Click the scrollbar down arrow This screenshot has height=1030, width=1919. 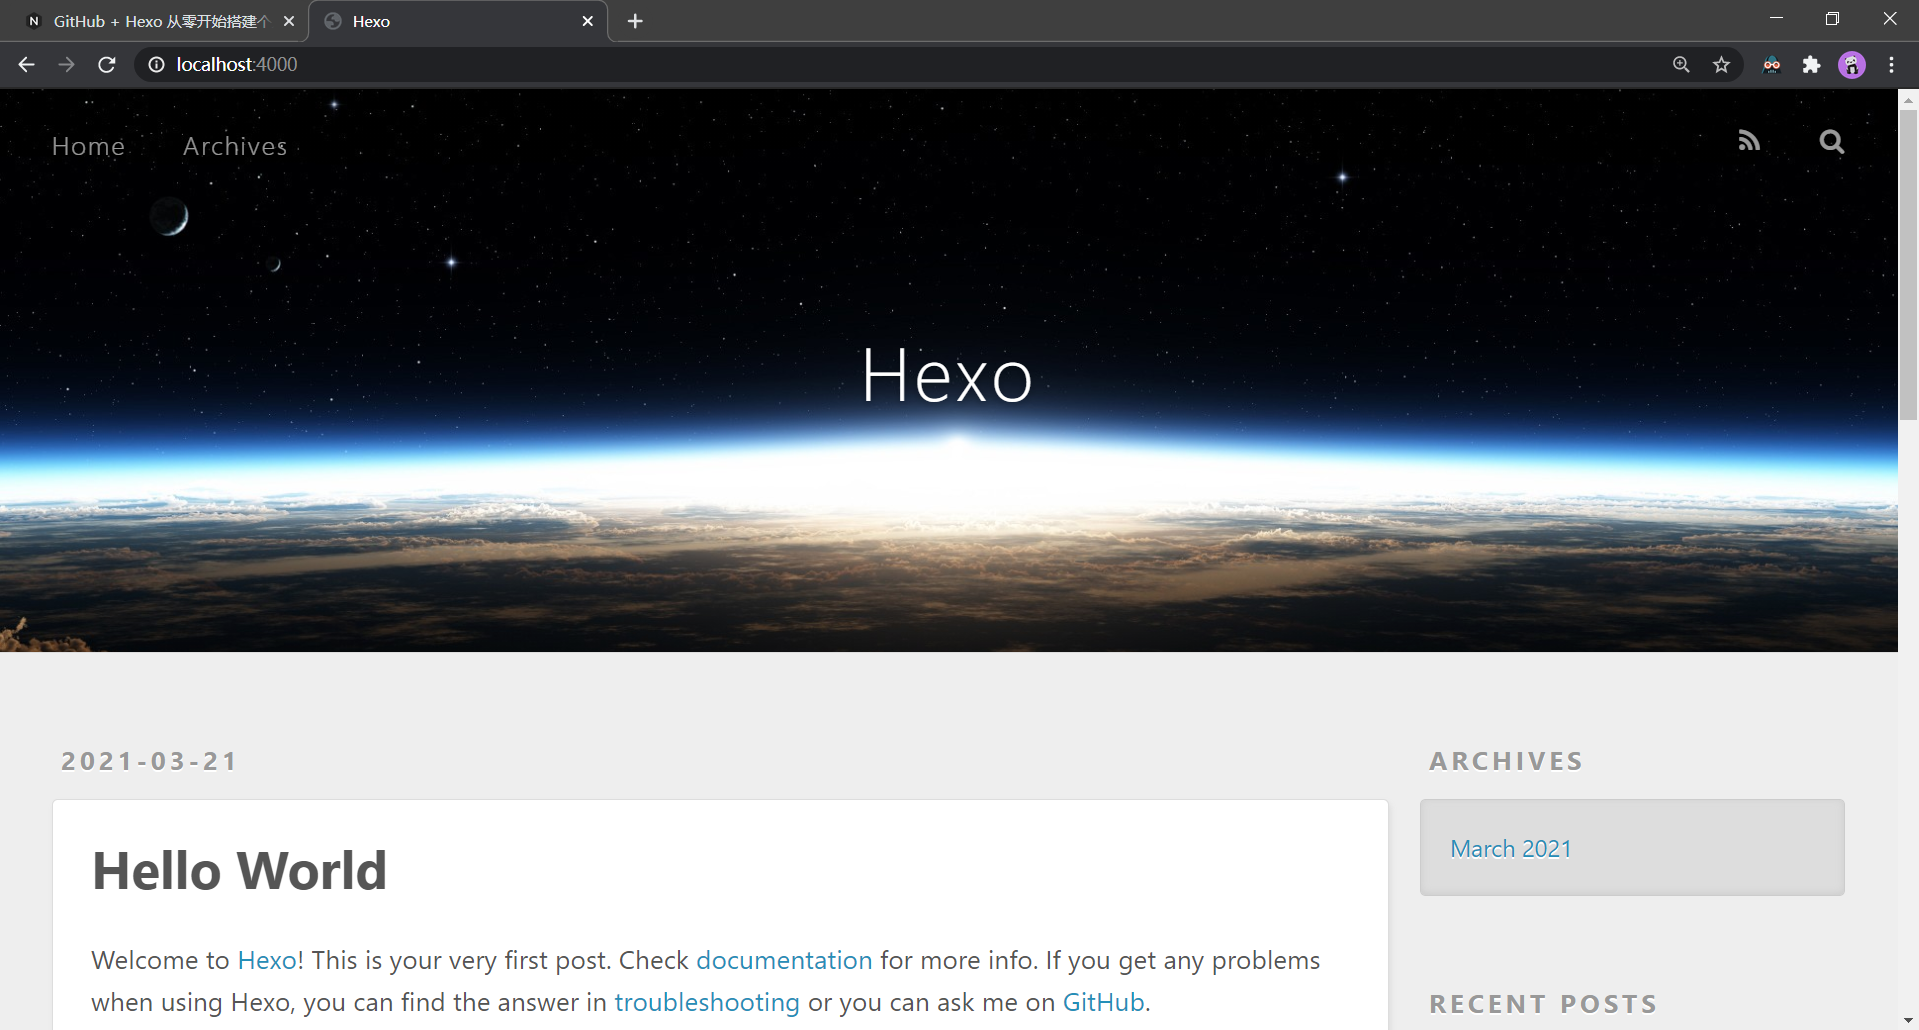click(1908, 1020)
